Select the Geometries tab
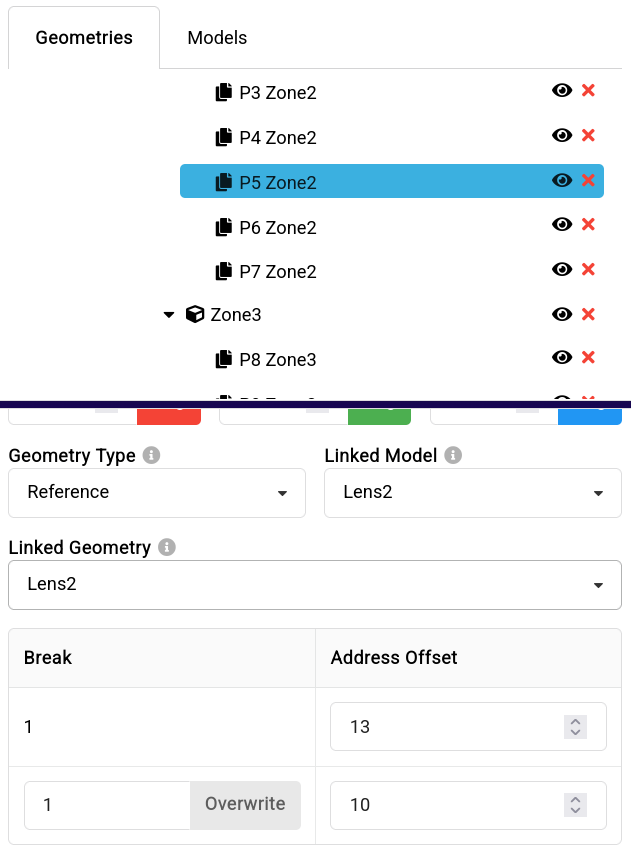This screenshot has height=849, width=631. coord(84,38)
